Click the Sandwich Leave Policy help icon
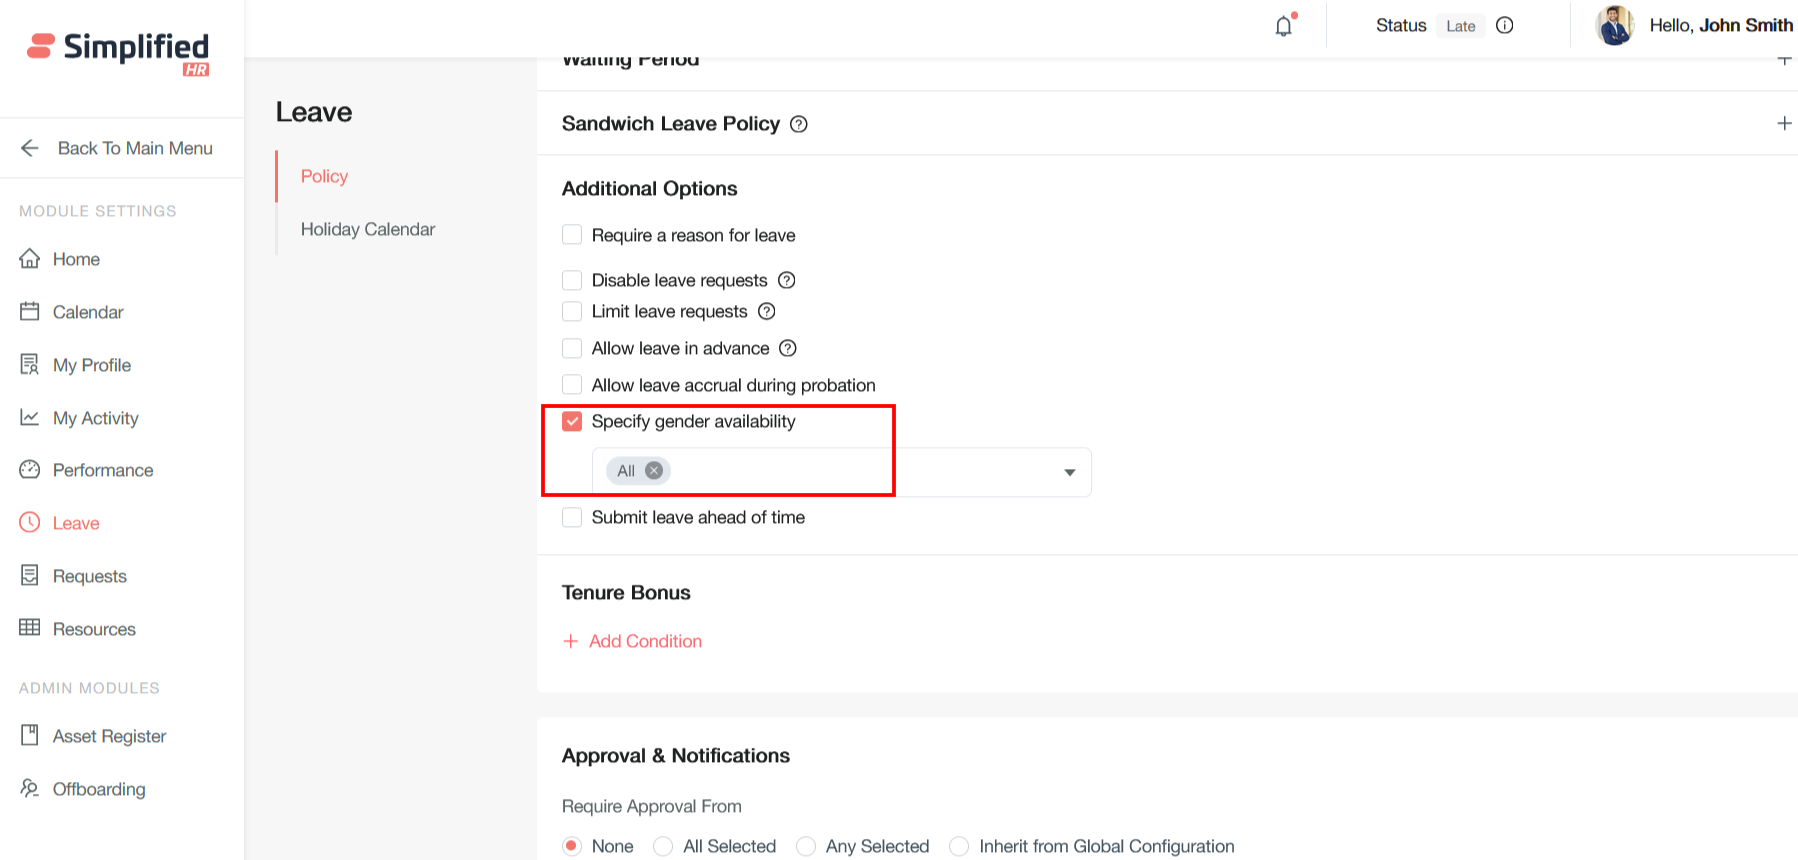This screenshot has height=860, width=1798. (x=799, y=124)
